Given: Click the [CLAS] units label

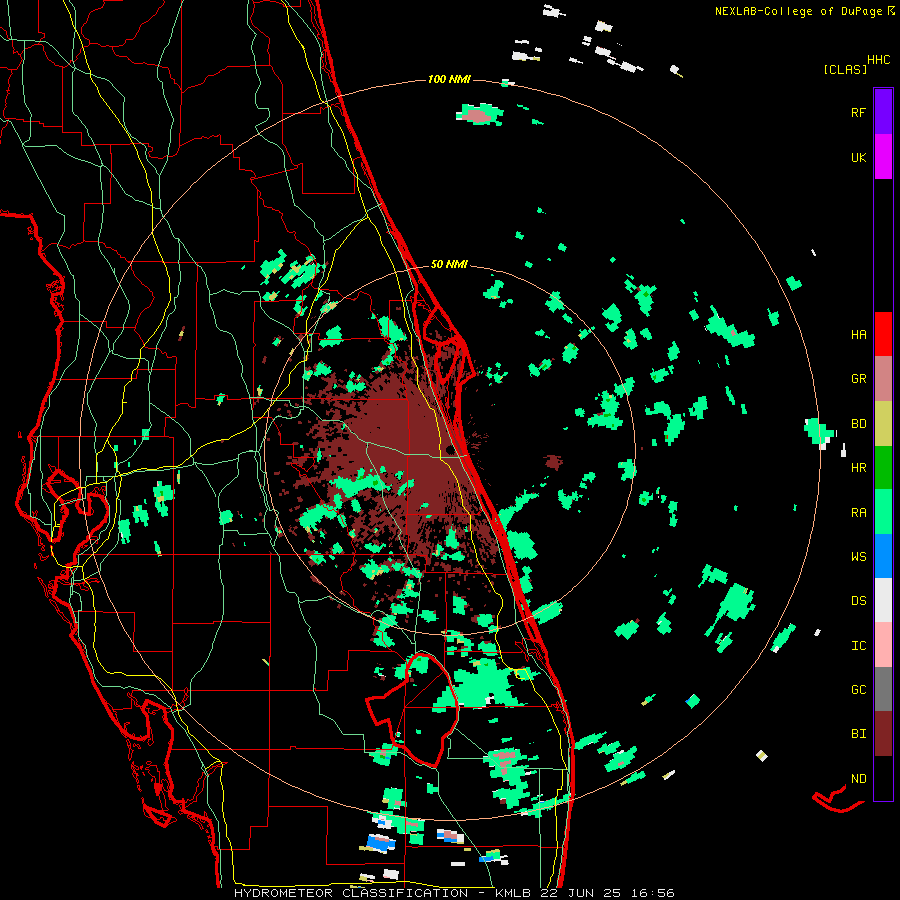Looking at the screenshot, I should coord(845,69).
